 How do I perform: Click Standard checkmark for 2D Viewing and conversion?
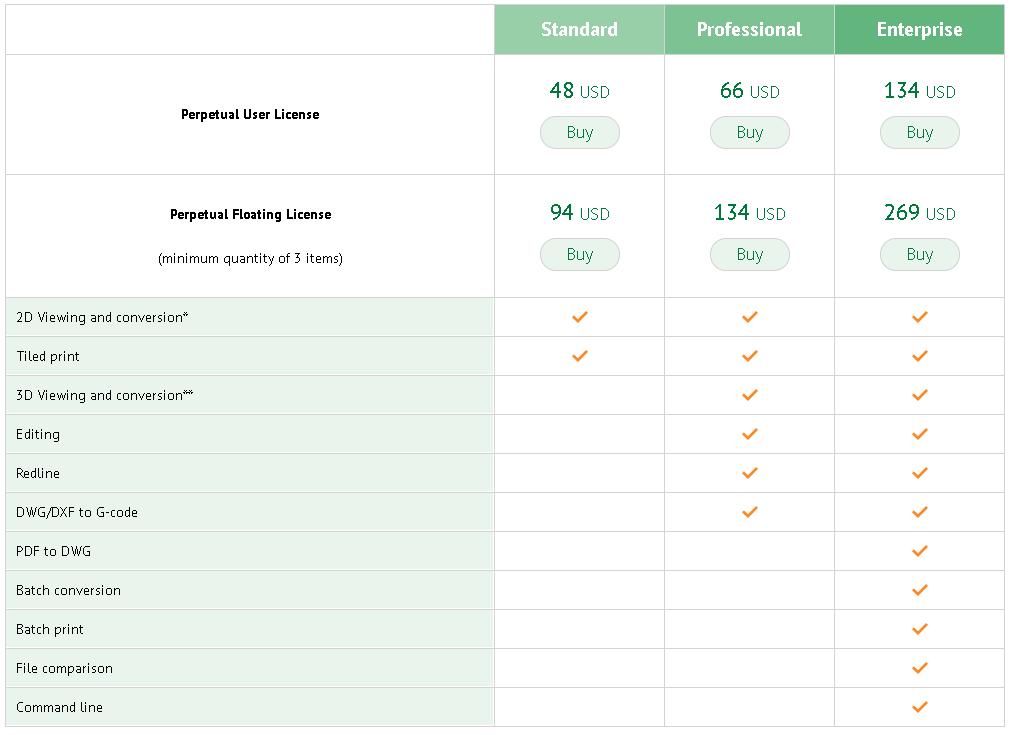click(580, 317)
